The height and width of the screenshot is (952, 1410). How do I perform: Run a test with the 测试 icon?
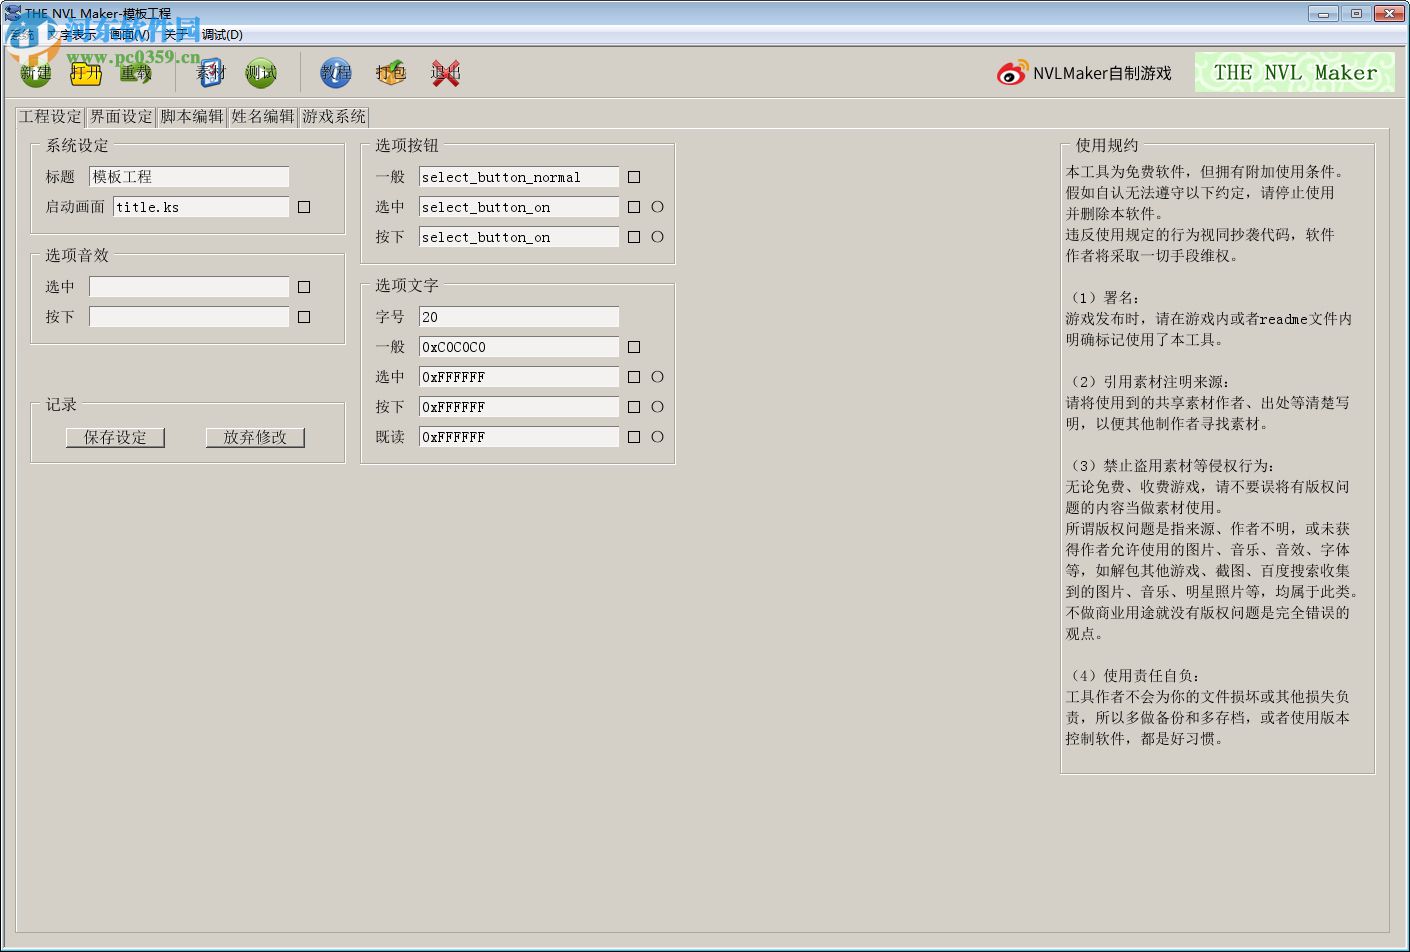point(260,71)
